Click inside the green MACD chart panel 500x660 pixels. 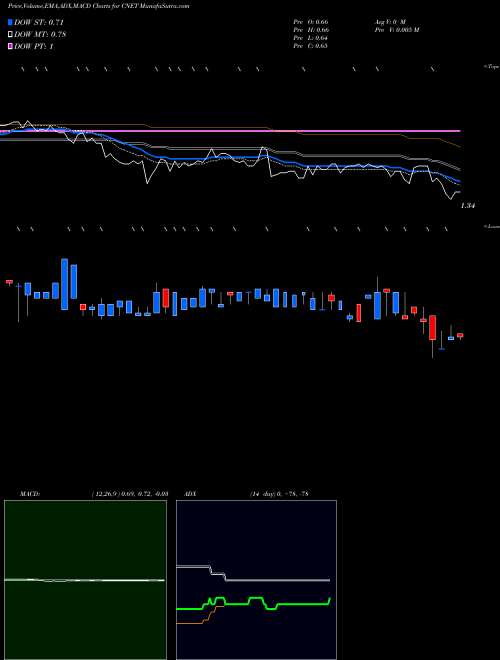(x=85, y=580)
